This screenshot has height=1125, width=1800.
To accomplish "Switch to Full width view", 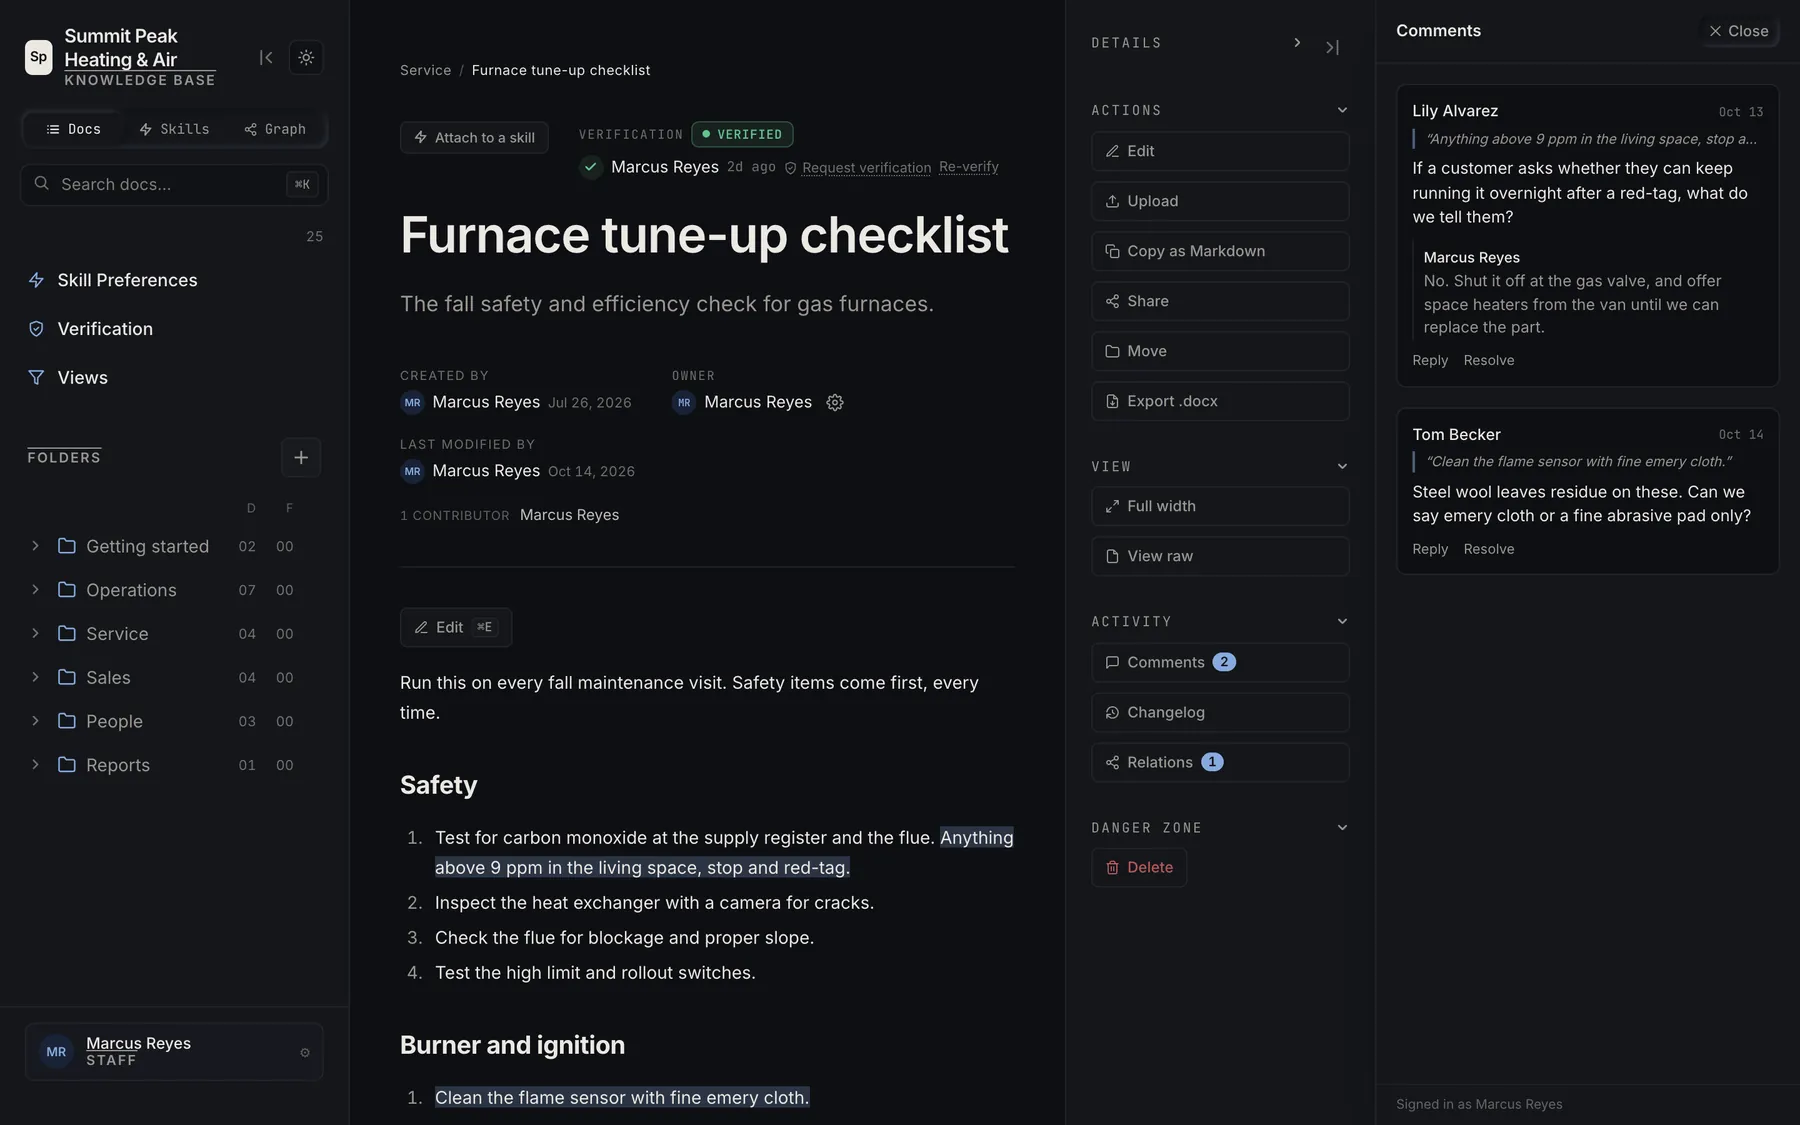I will point(1220,506).
